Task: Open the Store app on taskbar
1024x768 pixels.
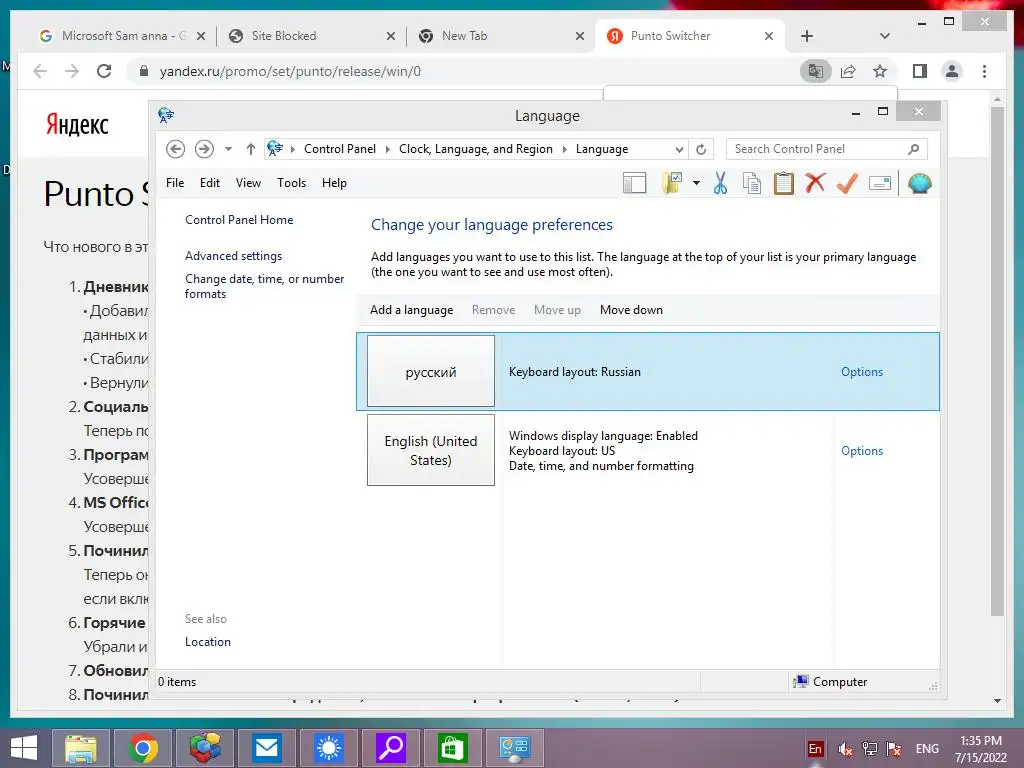Action: [452, 748]
